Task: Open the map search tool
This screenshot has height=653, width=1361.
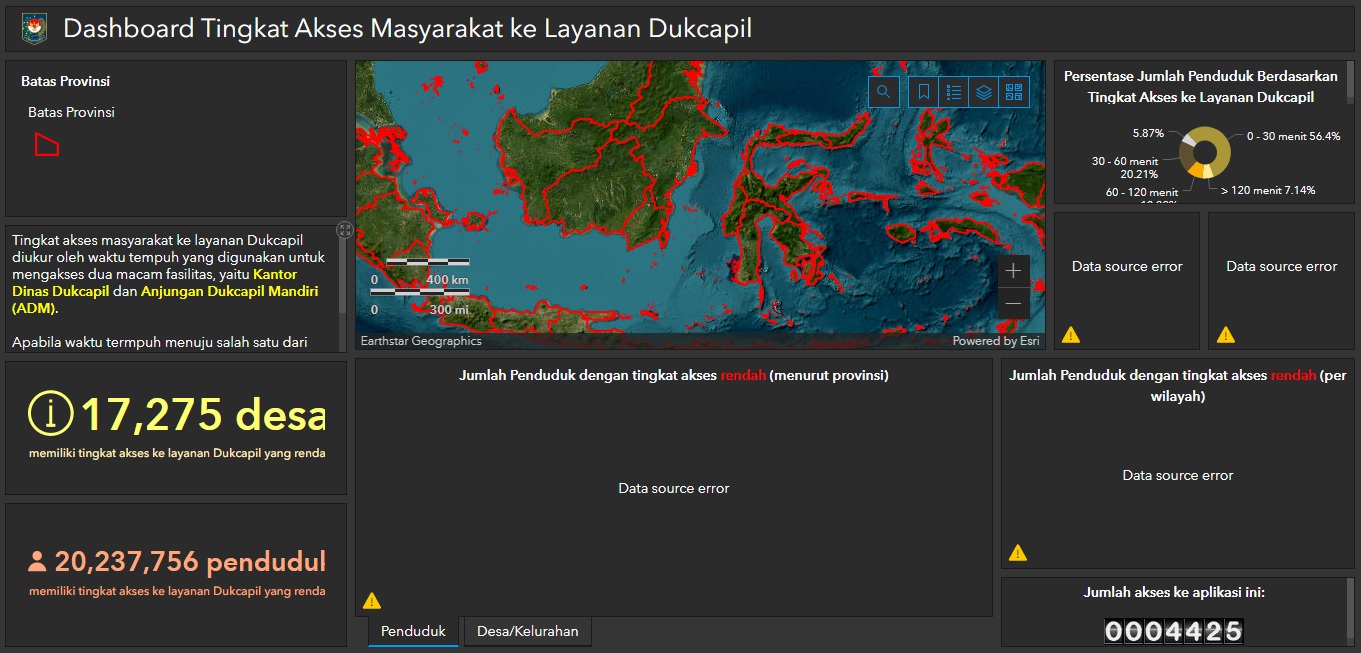Action: 884,92
